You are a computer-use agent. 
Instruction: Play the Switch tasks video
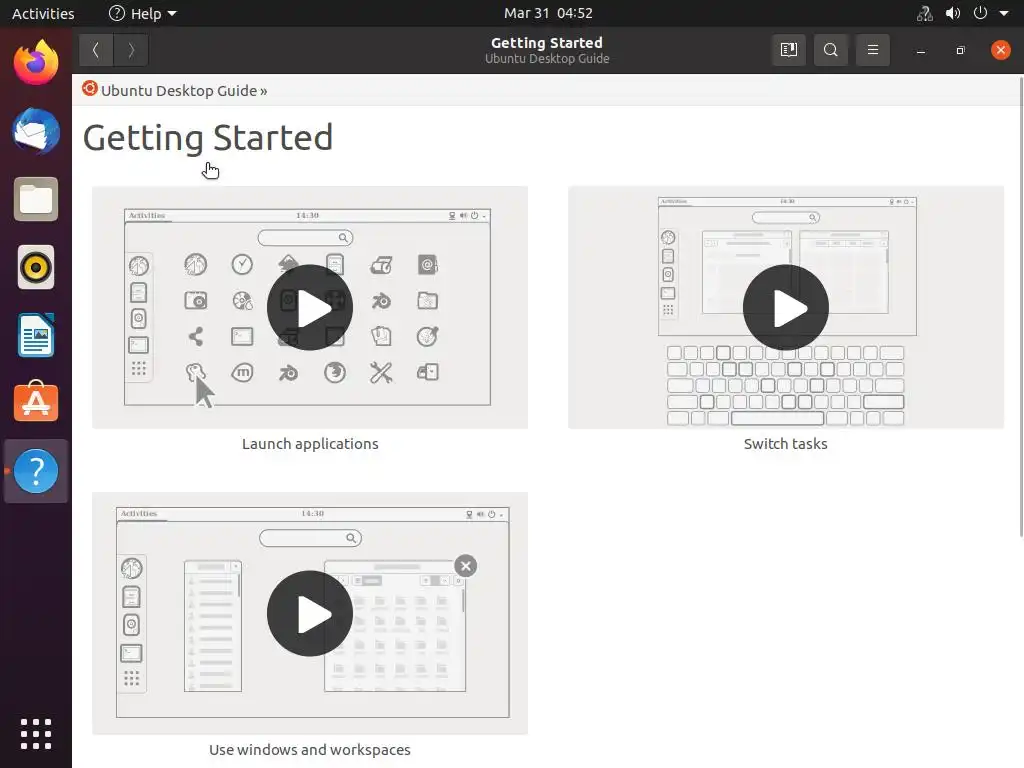pos(786,308)
